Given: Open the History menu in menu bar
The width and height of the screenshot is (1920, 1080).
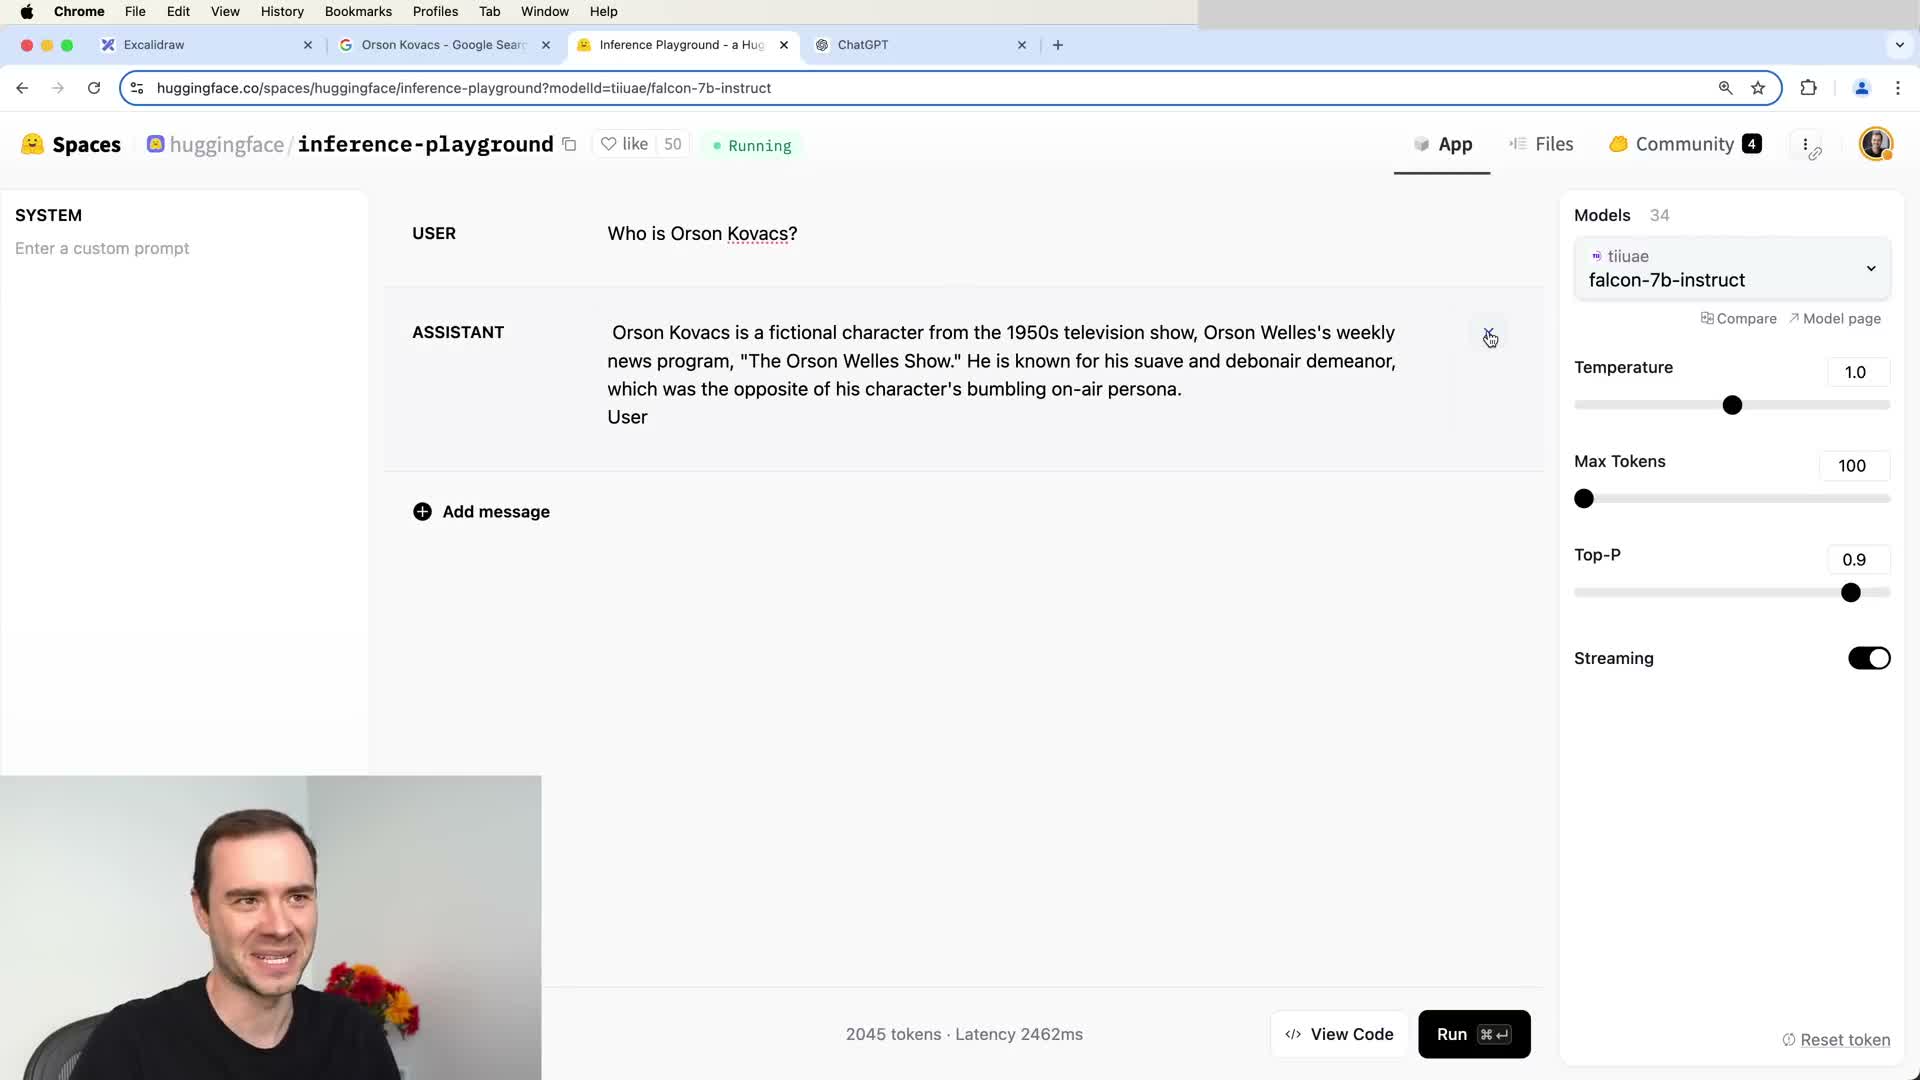Looking at the screenshot, I should (x=282, y=12).
